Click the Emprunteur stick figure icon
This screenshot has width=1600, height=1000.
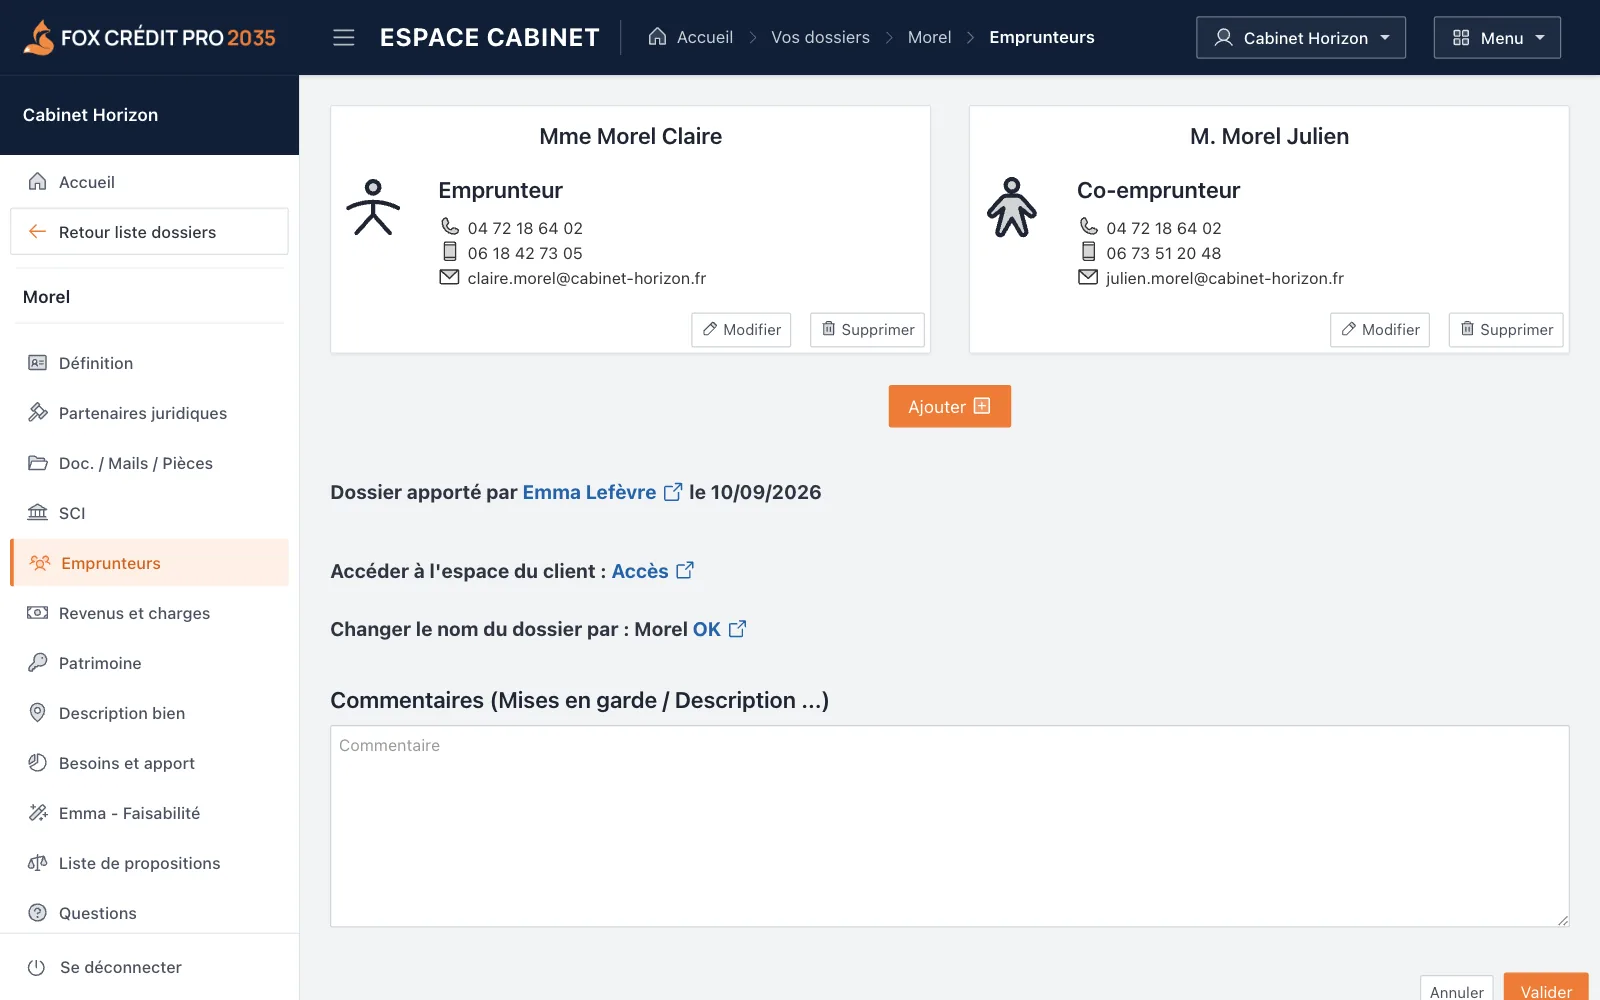tap(373, 207)
